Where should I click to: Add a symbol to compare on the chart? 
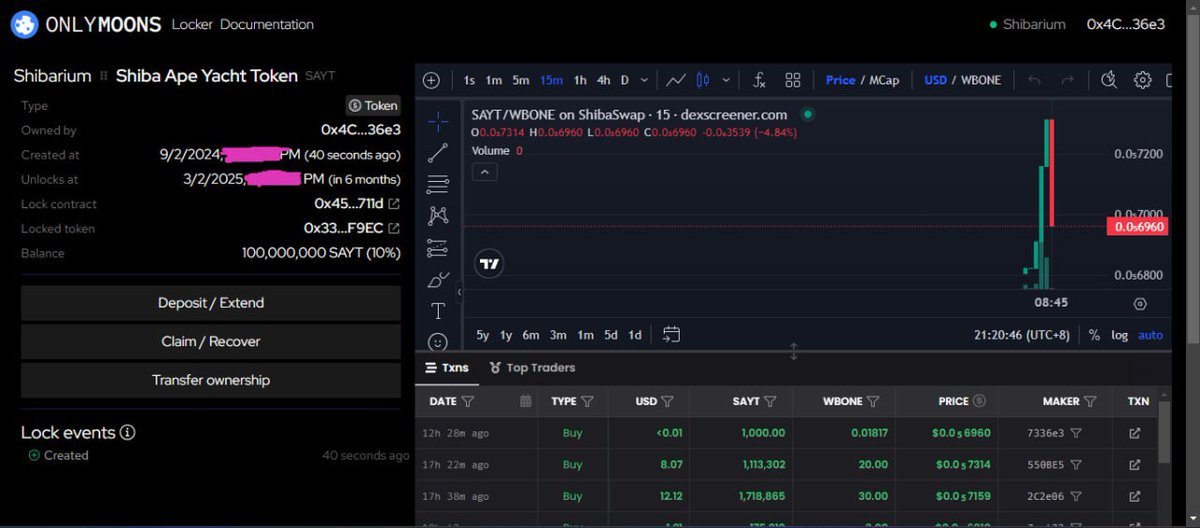(431, 80)
